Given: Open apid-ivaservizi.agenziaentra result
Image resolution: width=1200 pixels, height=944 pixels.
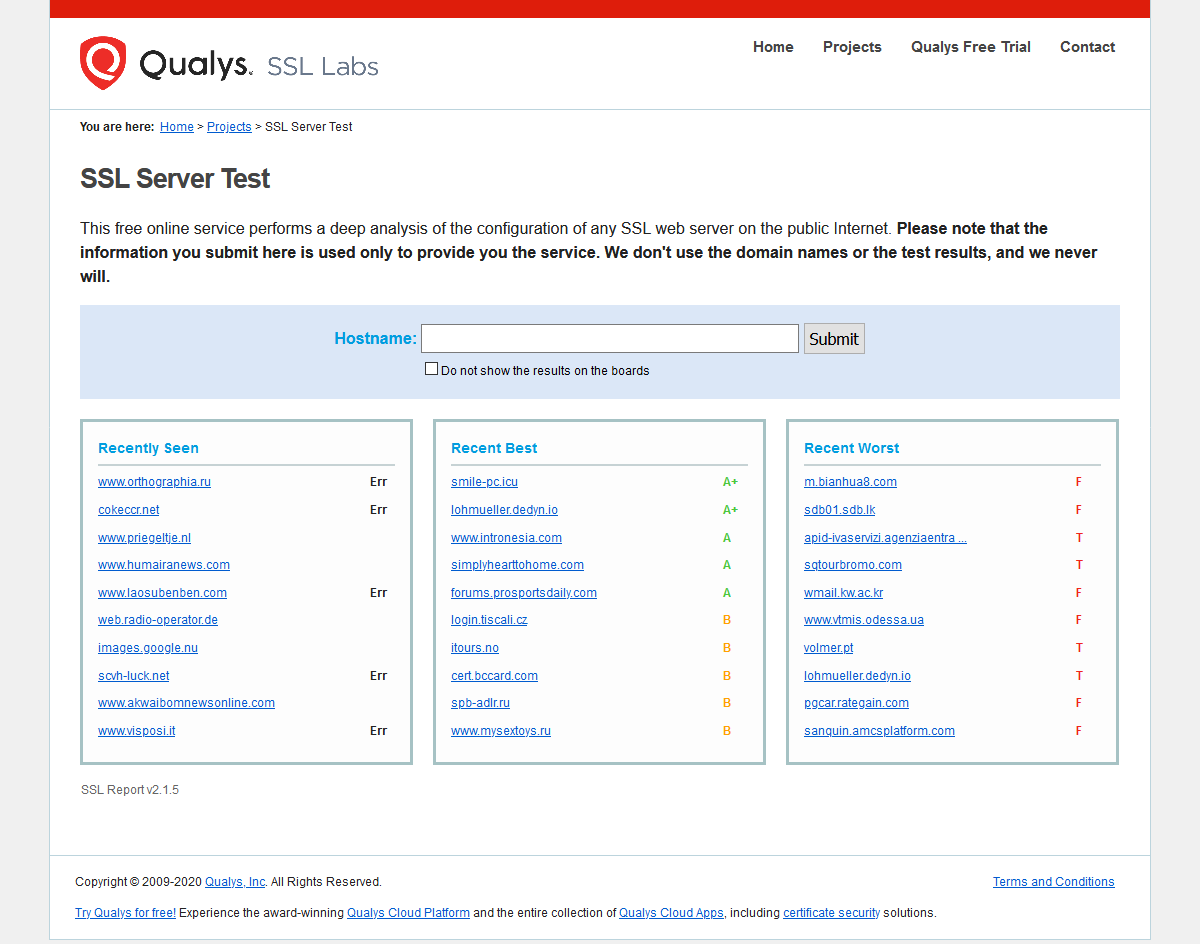Looking at the screenshot, I should [x=885, y=538].
